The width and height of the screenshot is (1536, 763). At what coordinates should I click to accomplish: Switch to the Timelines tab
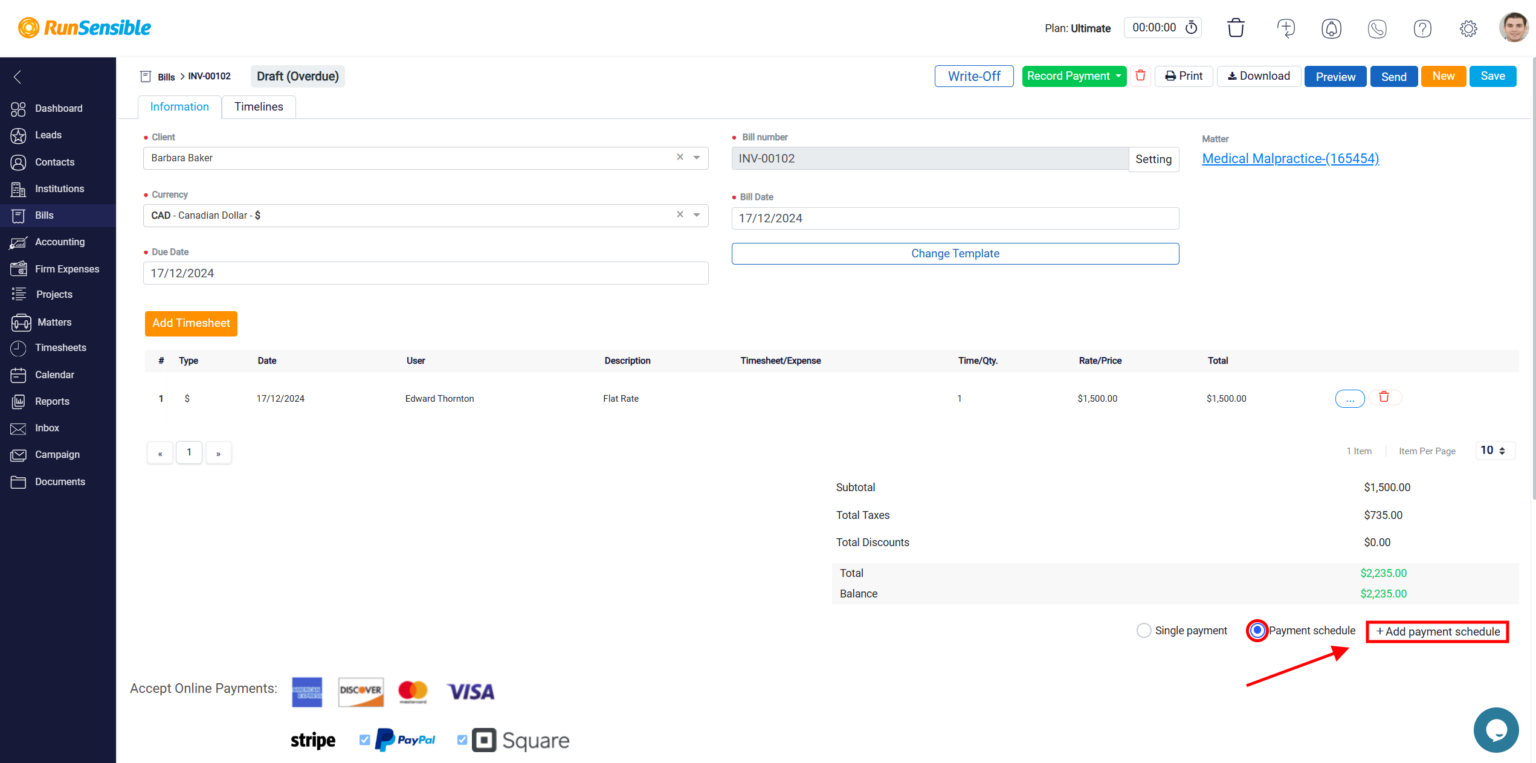259,107
